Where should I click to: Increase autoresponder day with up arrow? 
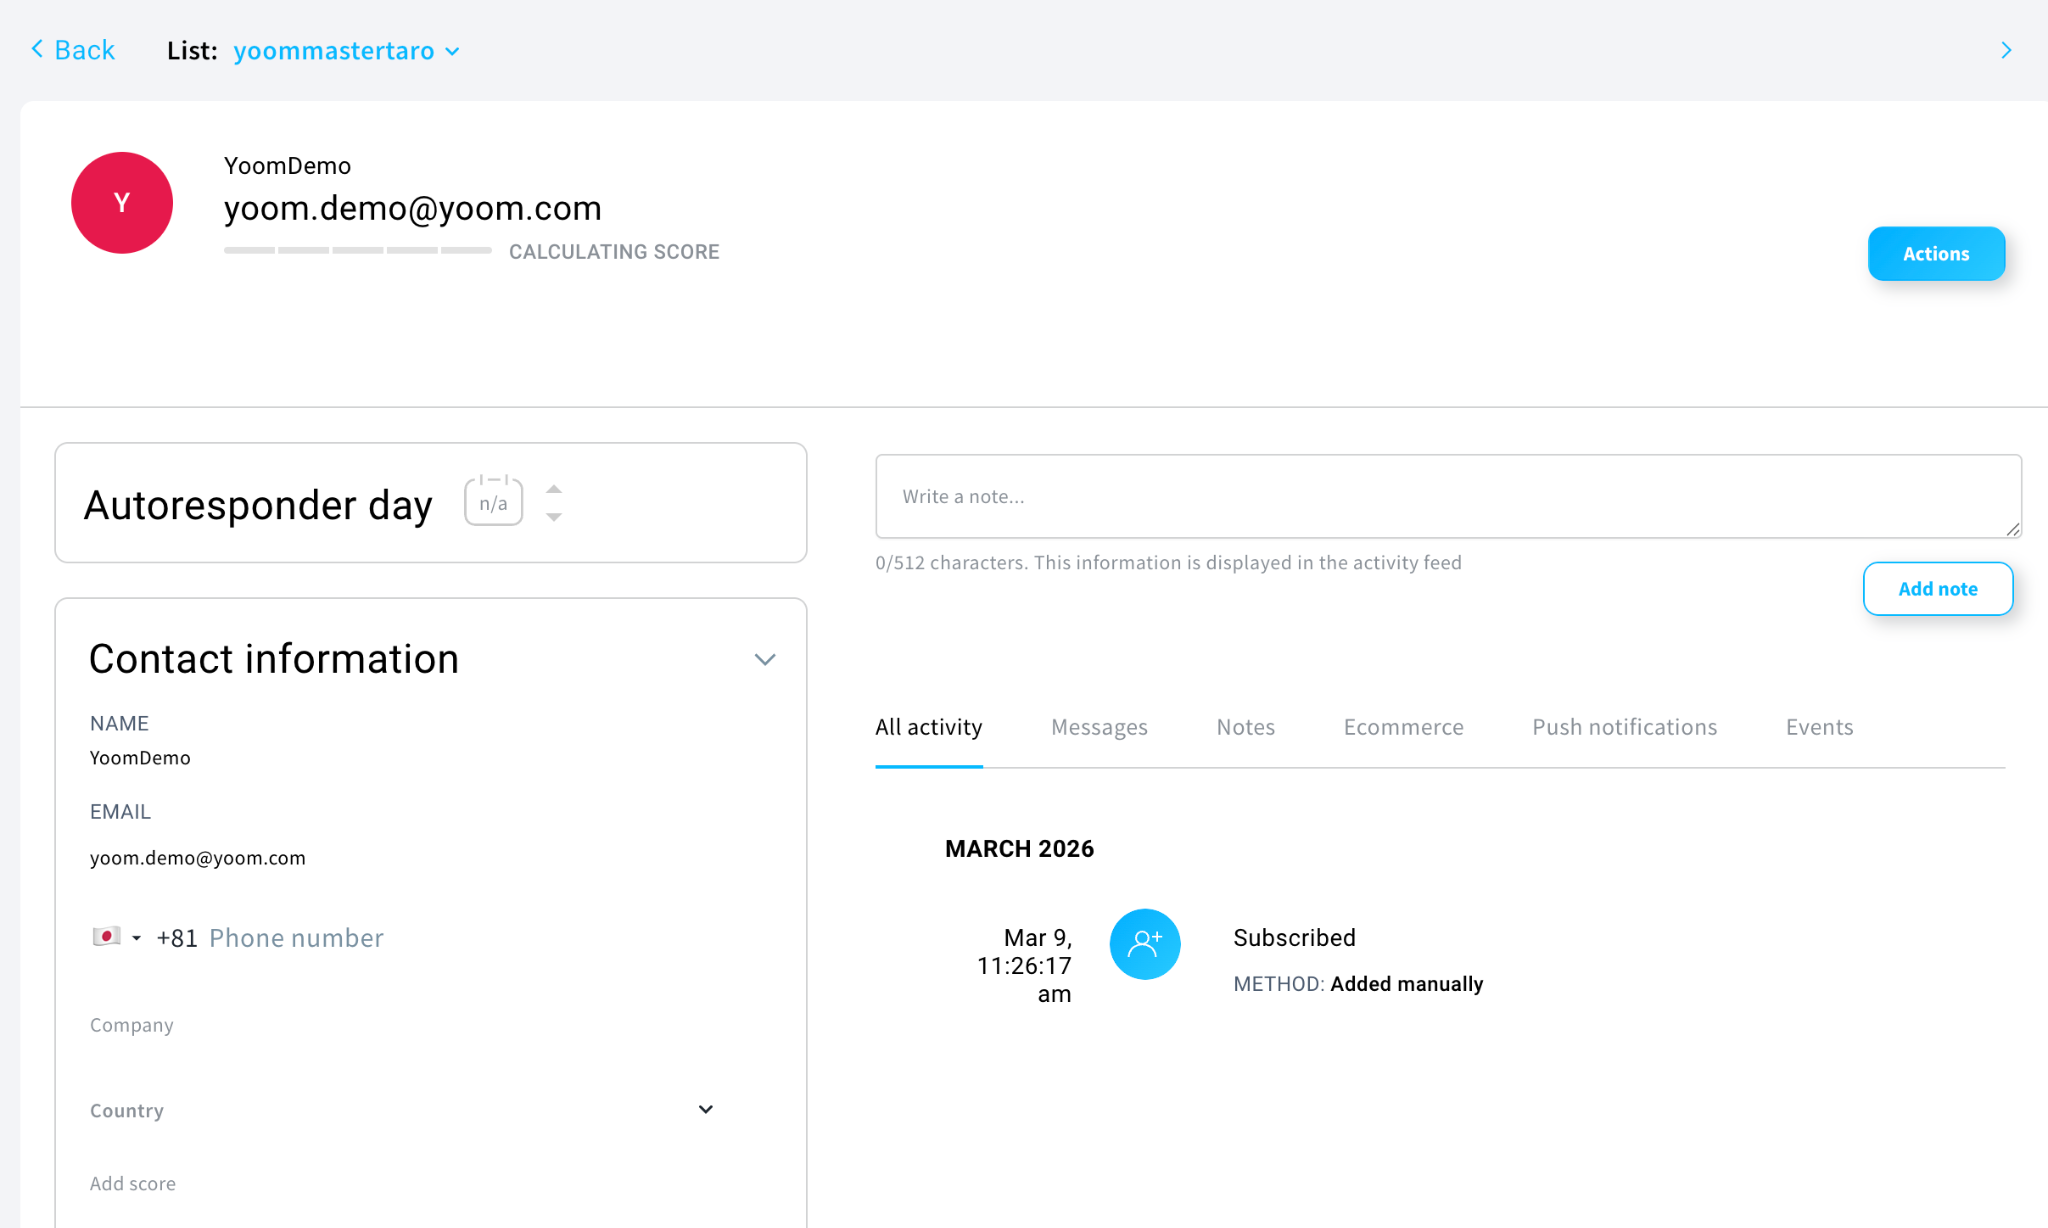click(554, 489)
